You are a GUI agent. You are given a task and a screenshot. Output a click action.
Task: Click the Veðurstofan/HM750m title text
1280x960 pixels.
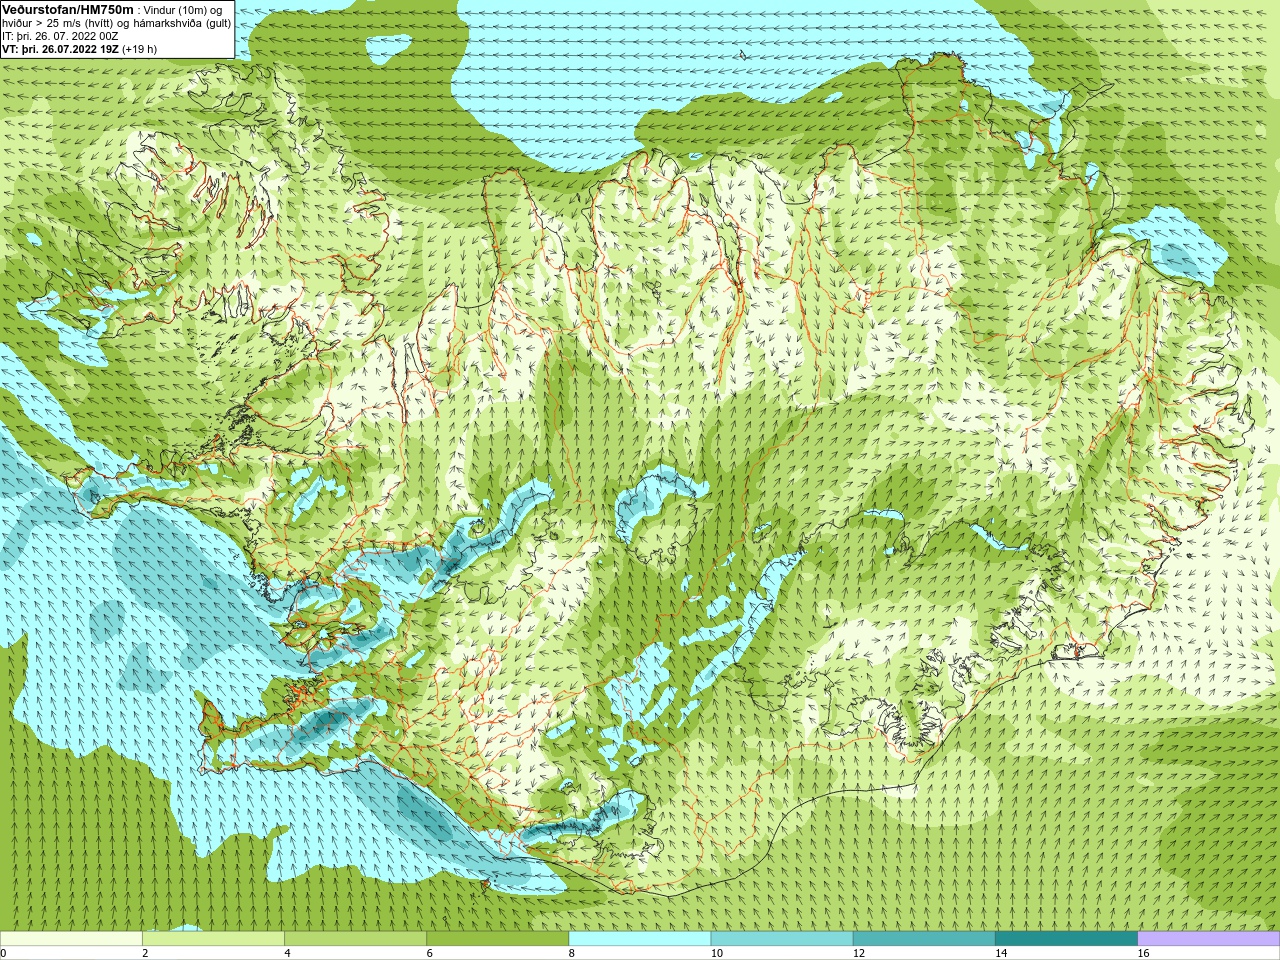[x=68, y=9]
